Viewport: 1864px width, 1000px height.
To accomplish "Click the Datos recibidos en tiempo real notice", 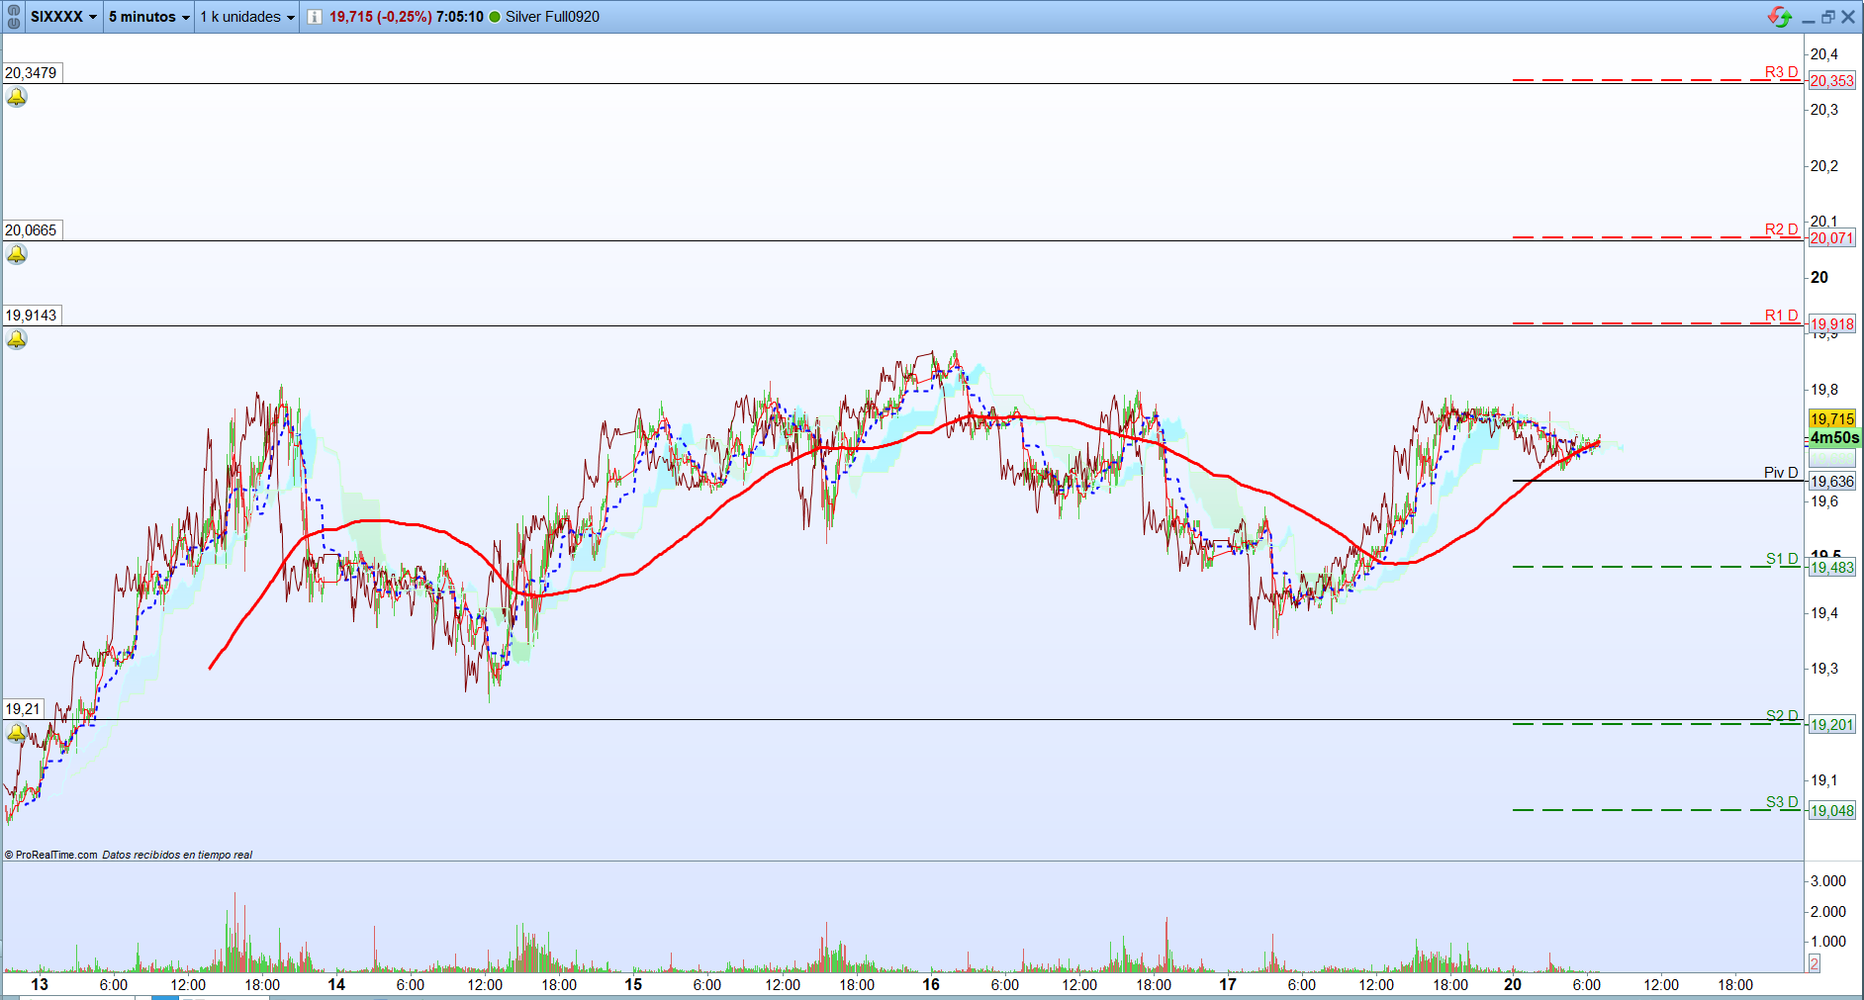I will 177,855.
